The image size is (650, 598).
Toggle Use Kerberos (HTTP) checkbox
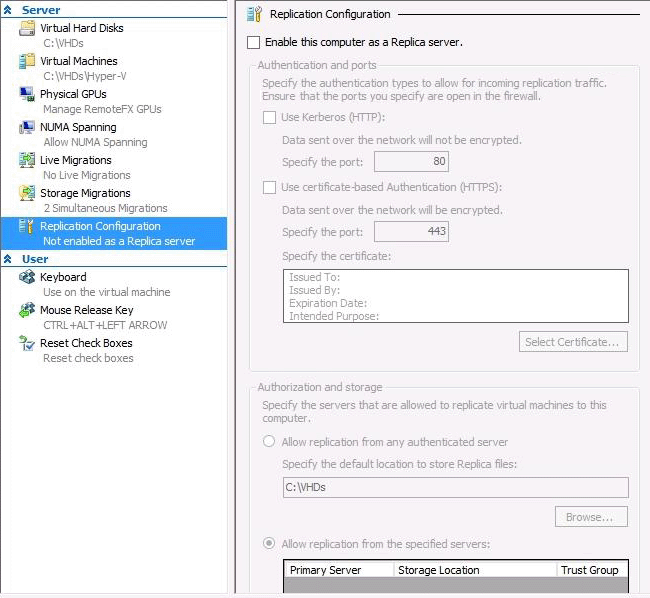click(269, 118)
